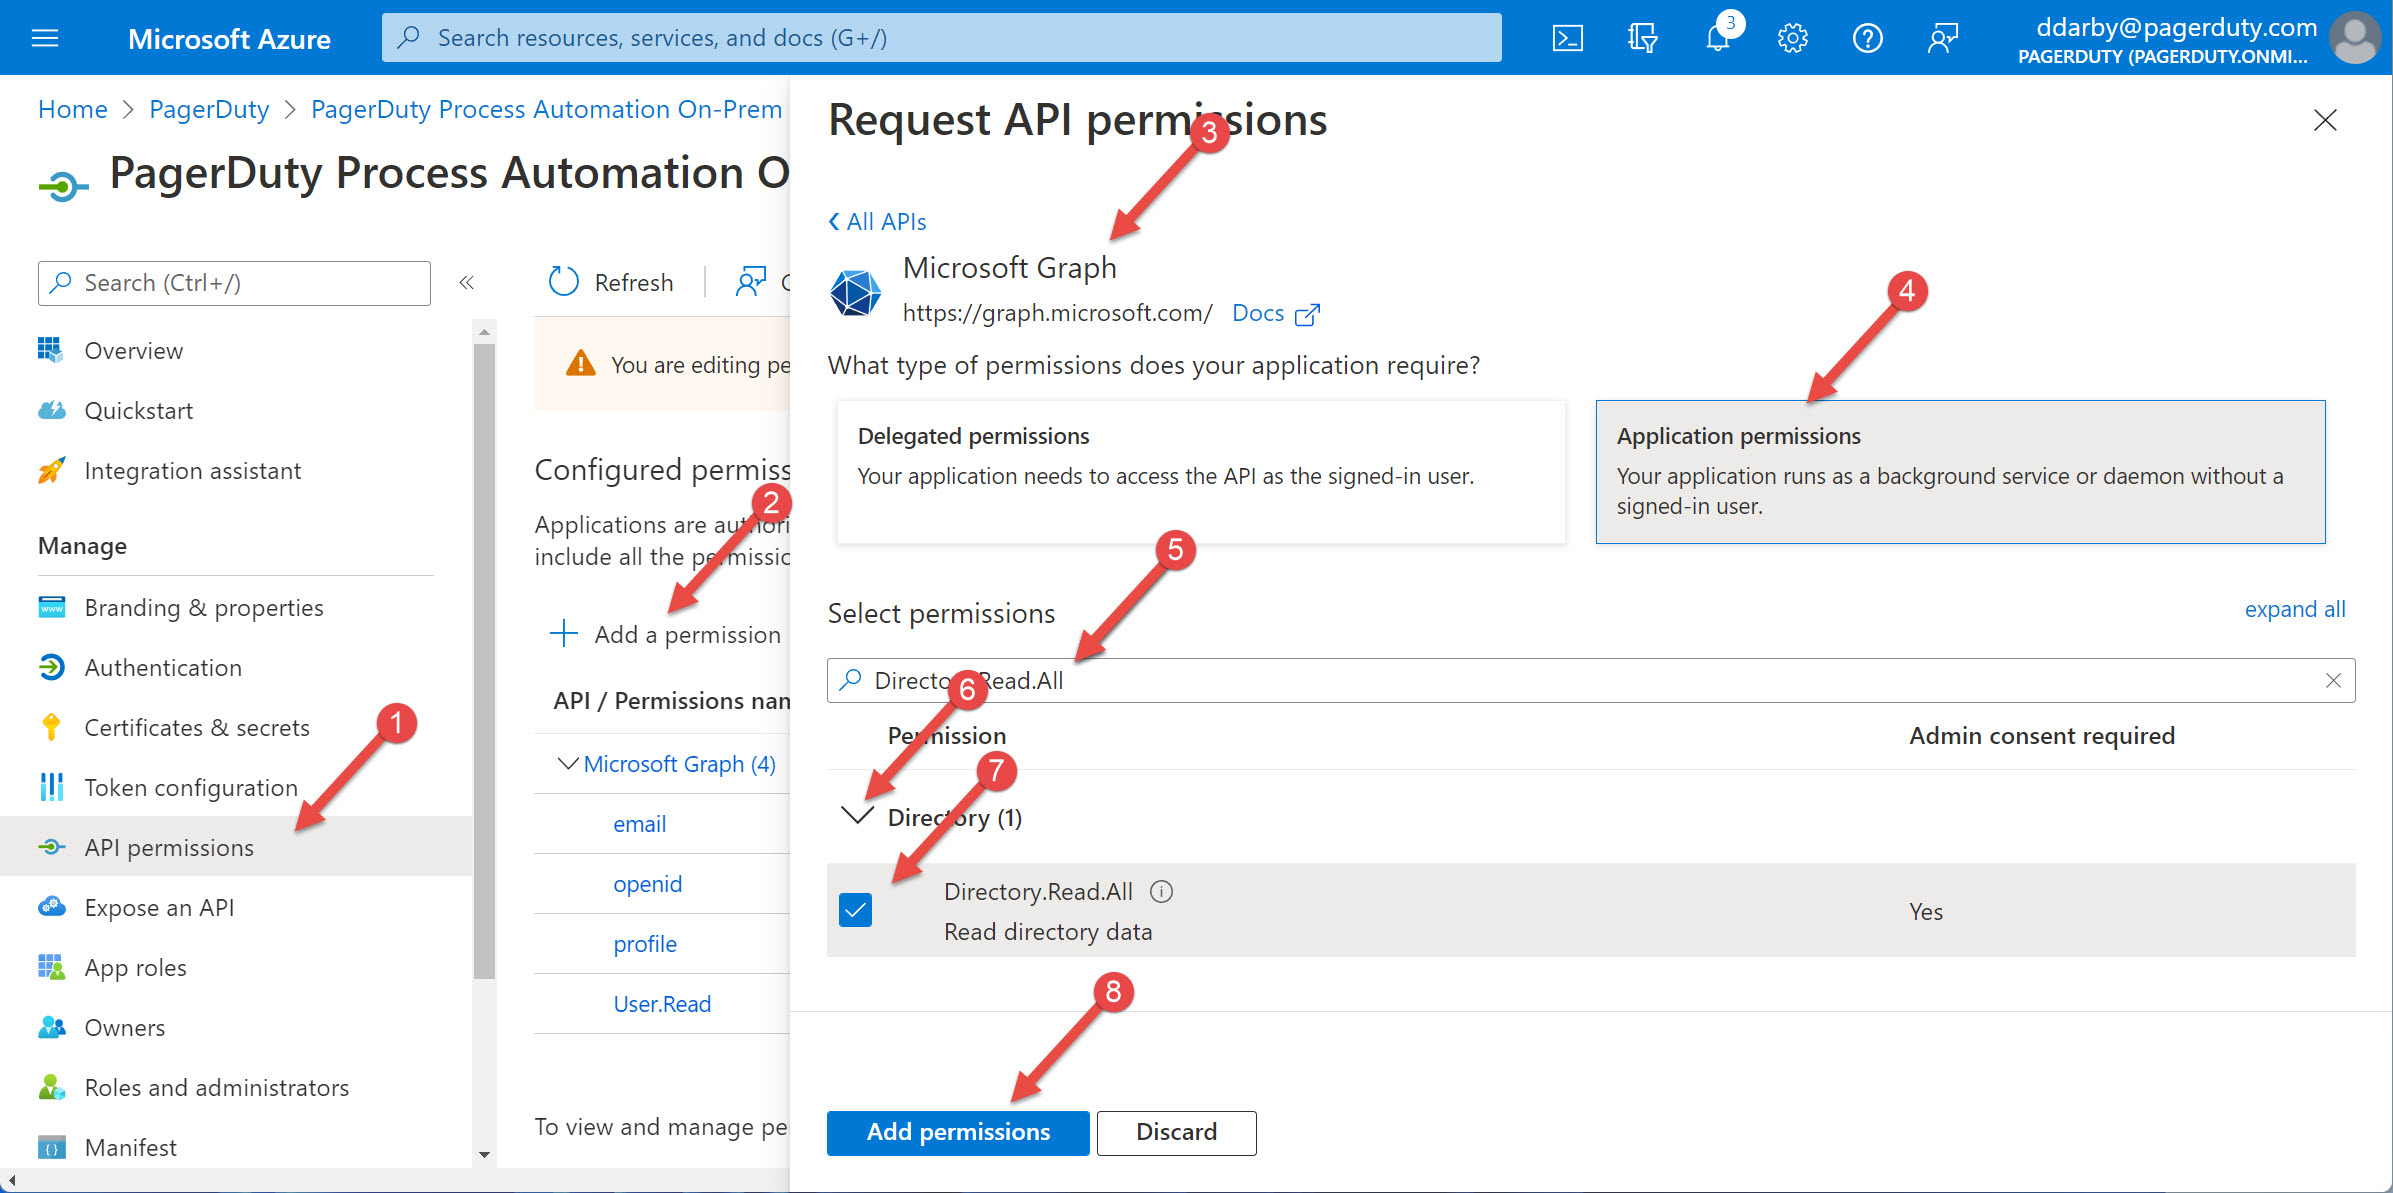Select the Delegated permissions card
The height and width of the screenshot is (1193, 2393).
pos(1200,472)
